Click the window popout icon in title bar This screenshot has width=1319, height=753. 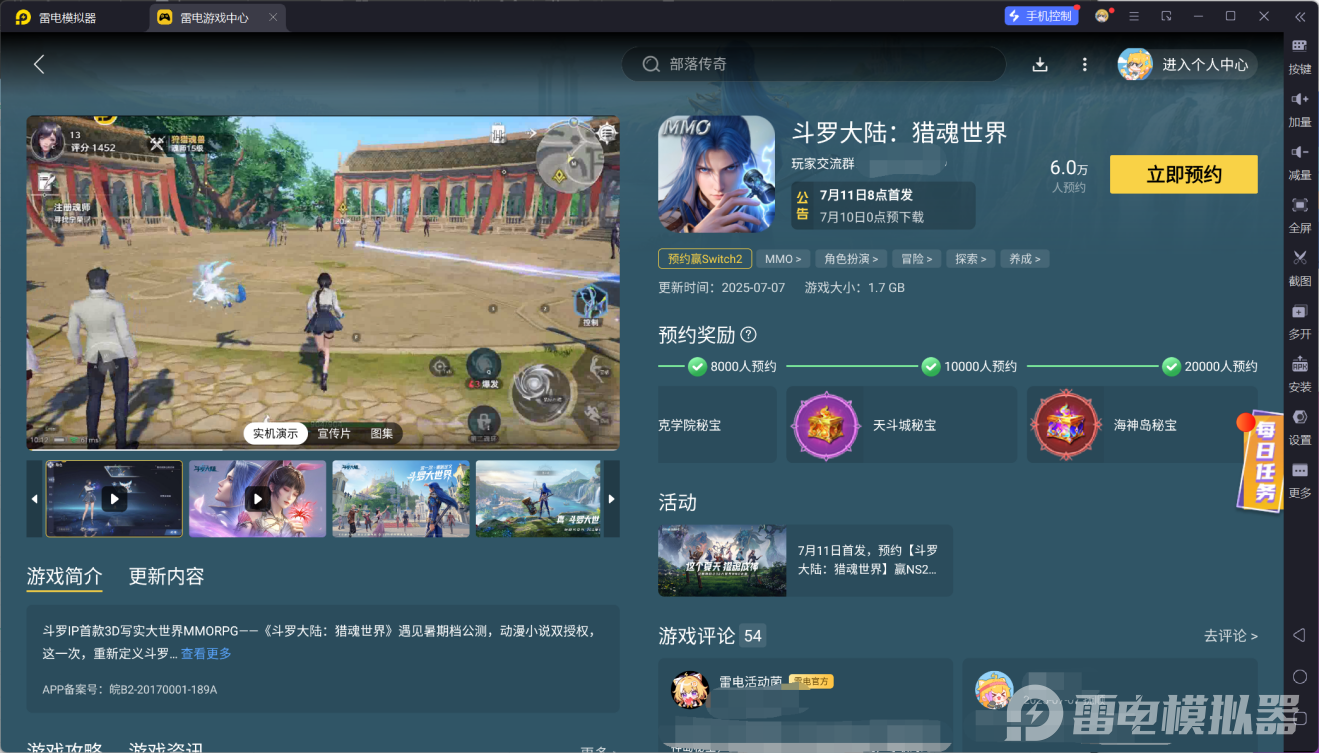coord(1166,16)
